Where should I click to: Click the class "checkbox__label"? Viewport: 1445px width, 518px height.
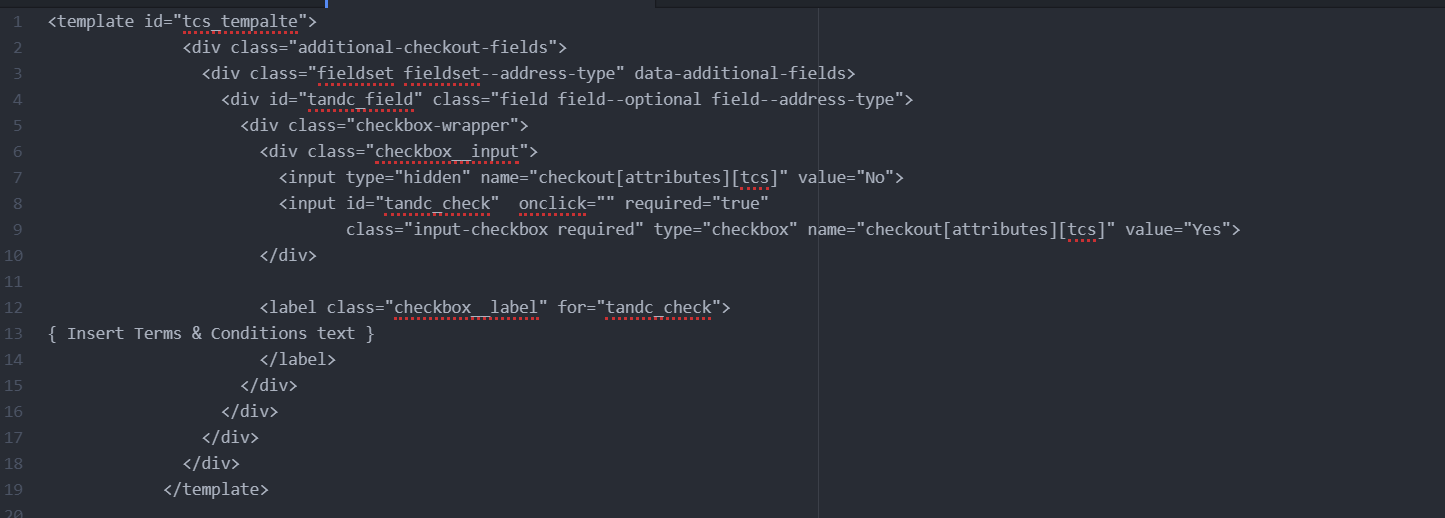tap(467, 307)
